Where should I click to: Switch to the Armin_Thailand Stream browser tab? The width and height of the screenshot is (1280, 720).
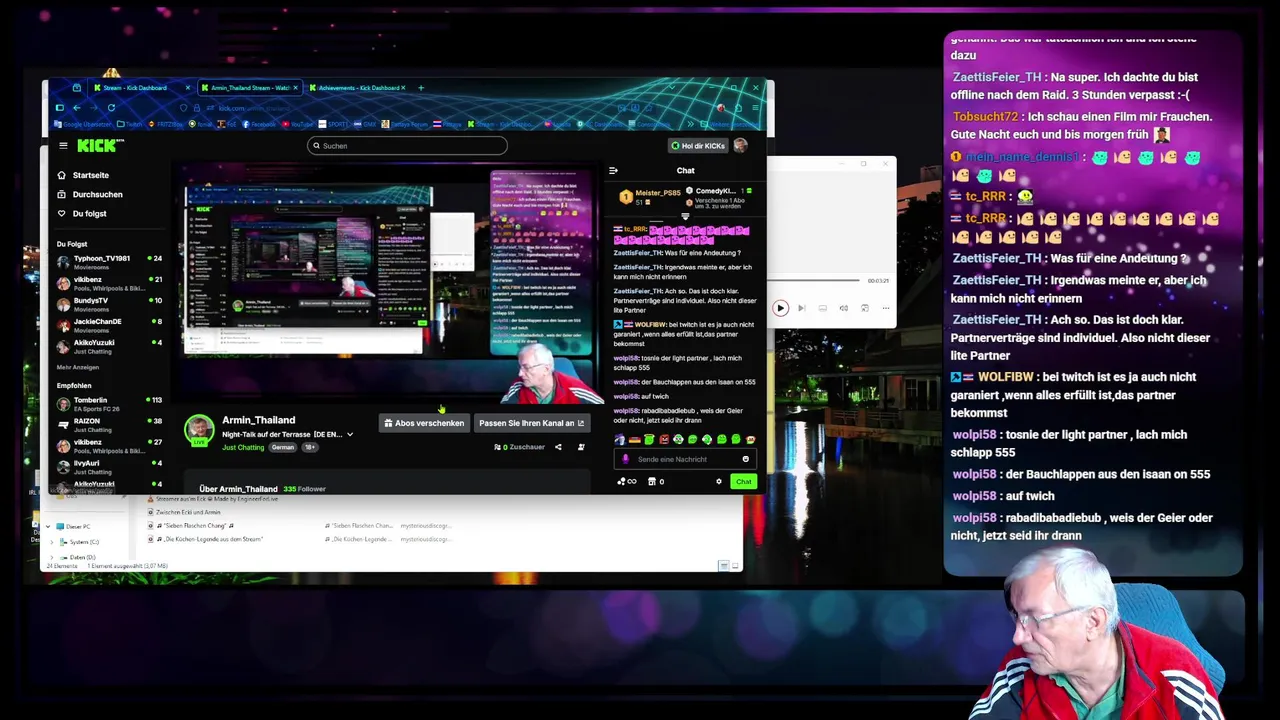click(249, 88)
